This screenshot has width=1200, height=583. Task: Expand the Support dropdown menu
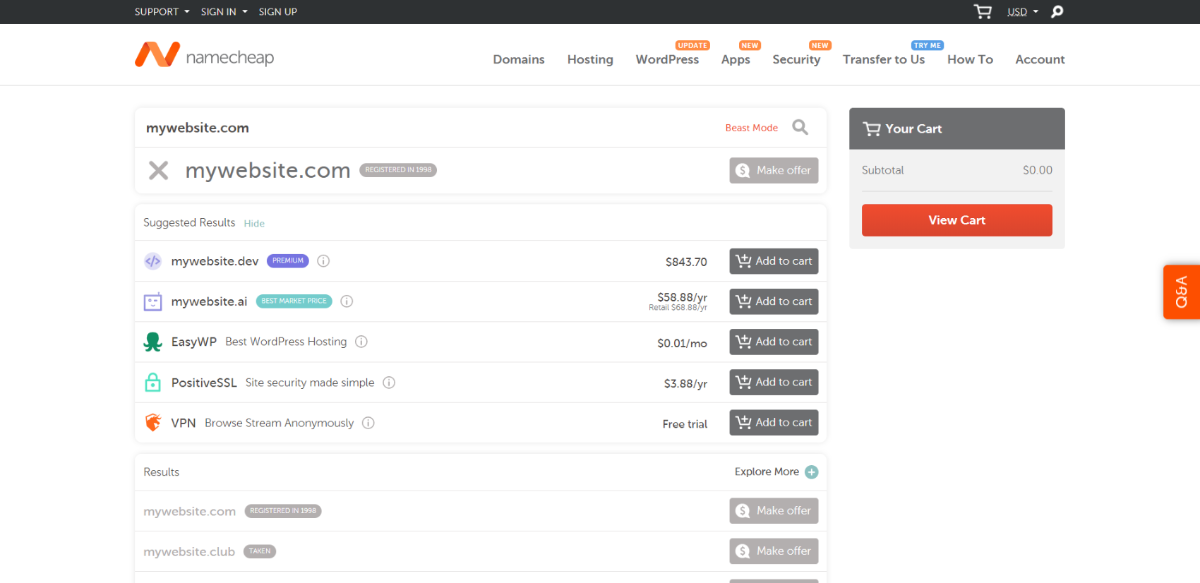(162, 12)
